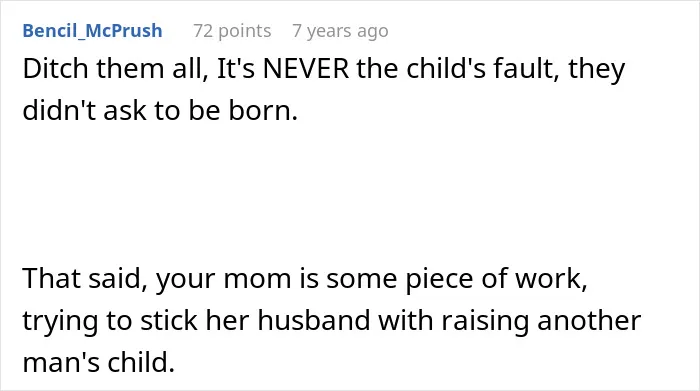Click the phrase didn't ask to be born
The height and width of the screenshot is (391, 700).
pos(160,110)
